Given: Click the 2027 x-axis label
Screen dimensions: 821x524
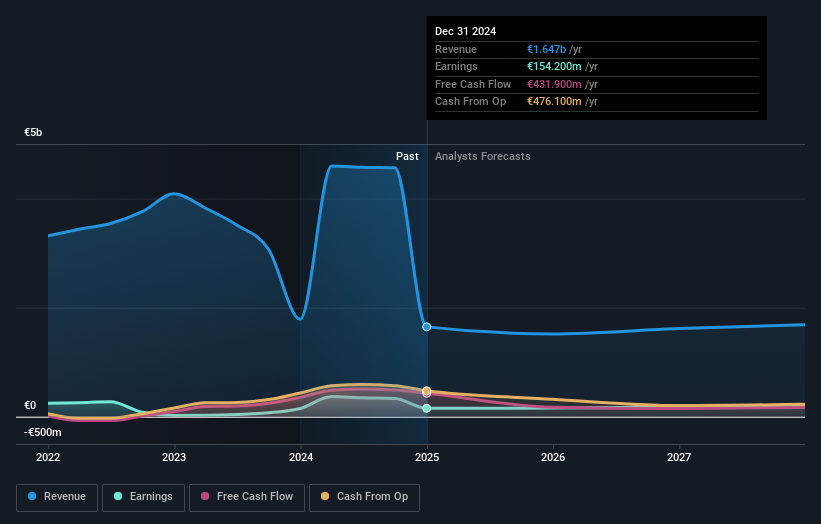Looking at the screenshot, I should (679, 457).
